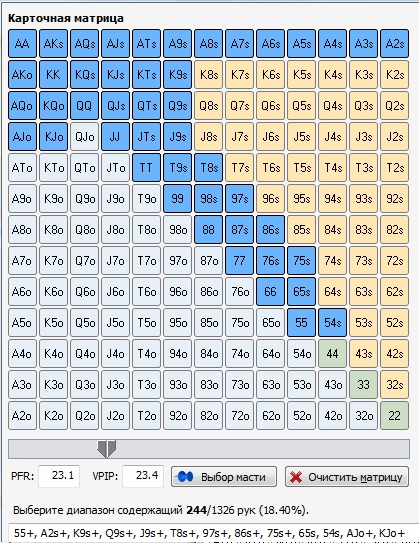Click the VPIP value field
This screenshot has width=419, height=543.
click(x=143, y=476)
